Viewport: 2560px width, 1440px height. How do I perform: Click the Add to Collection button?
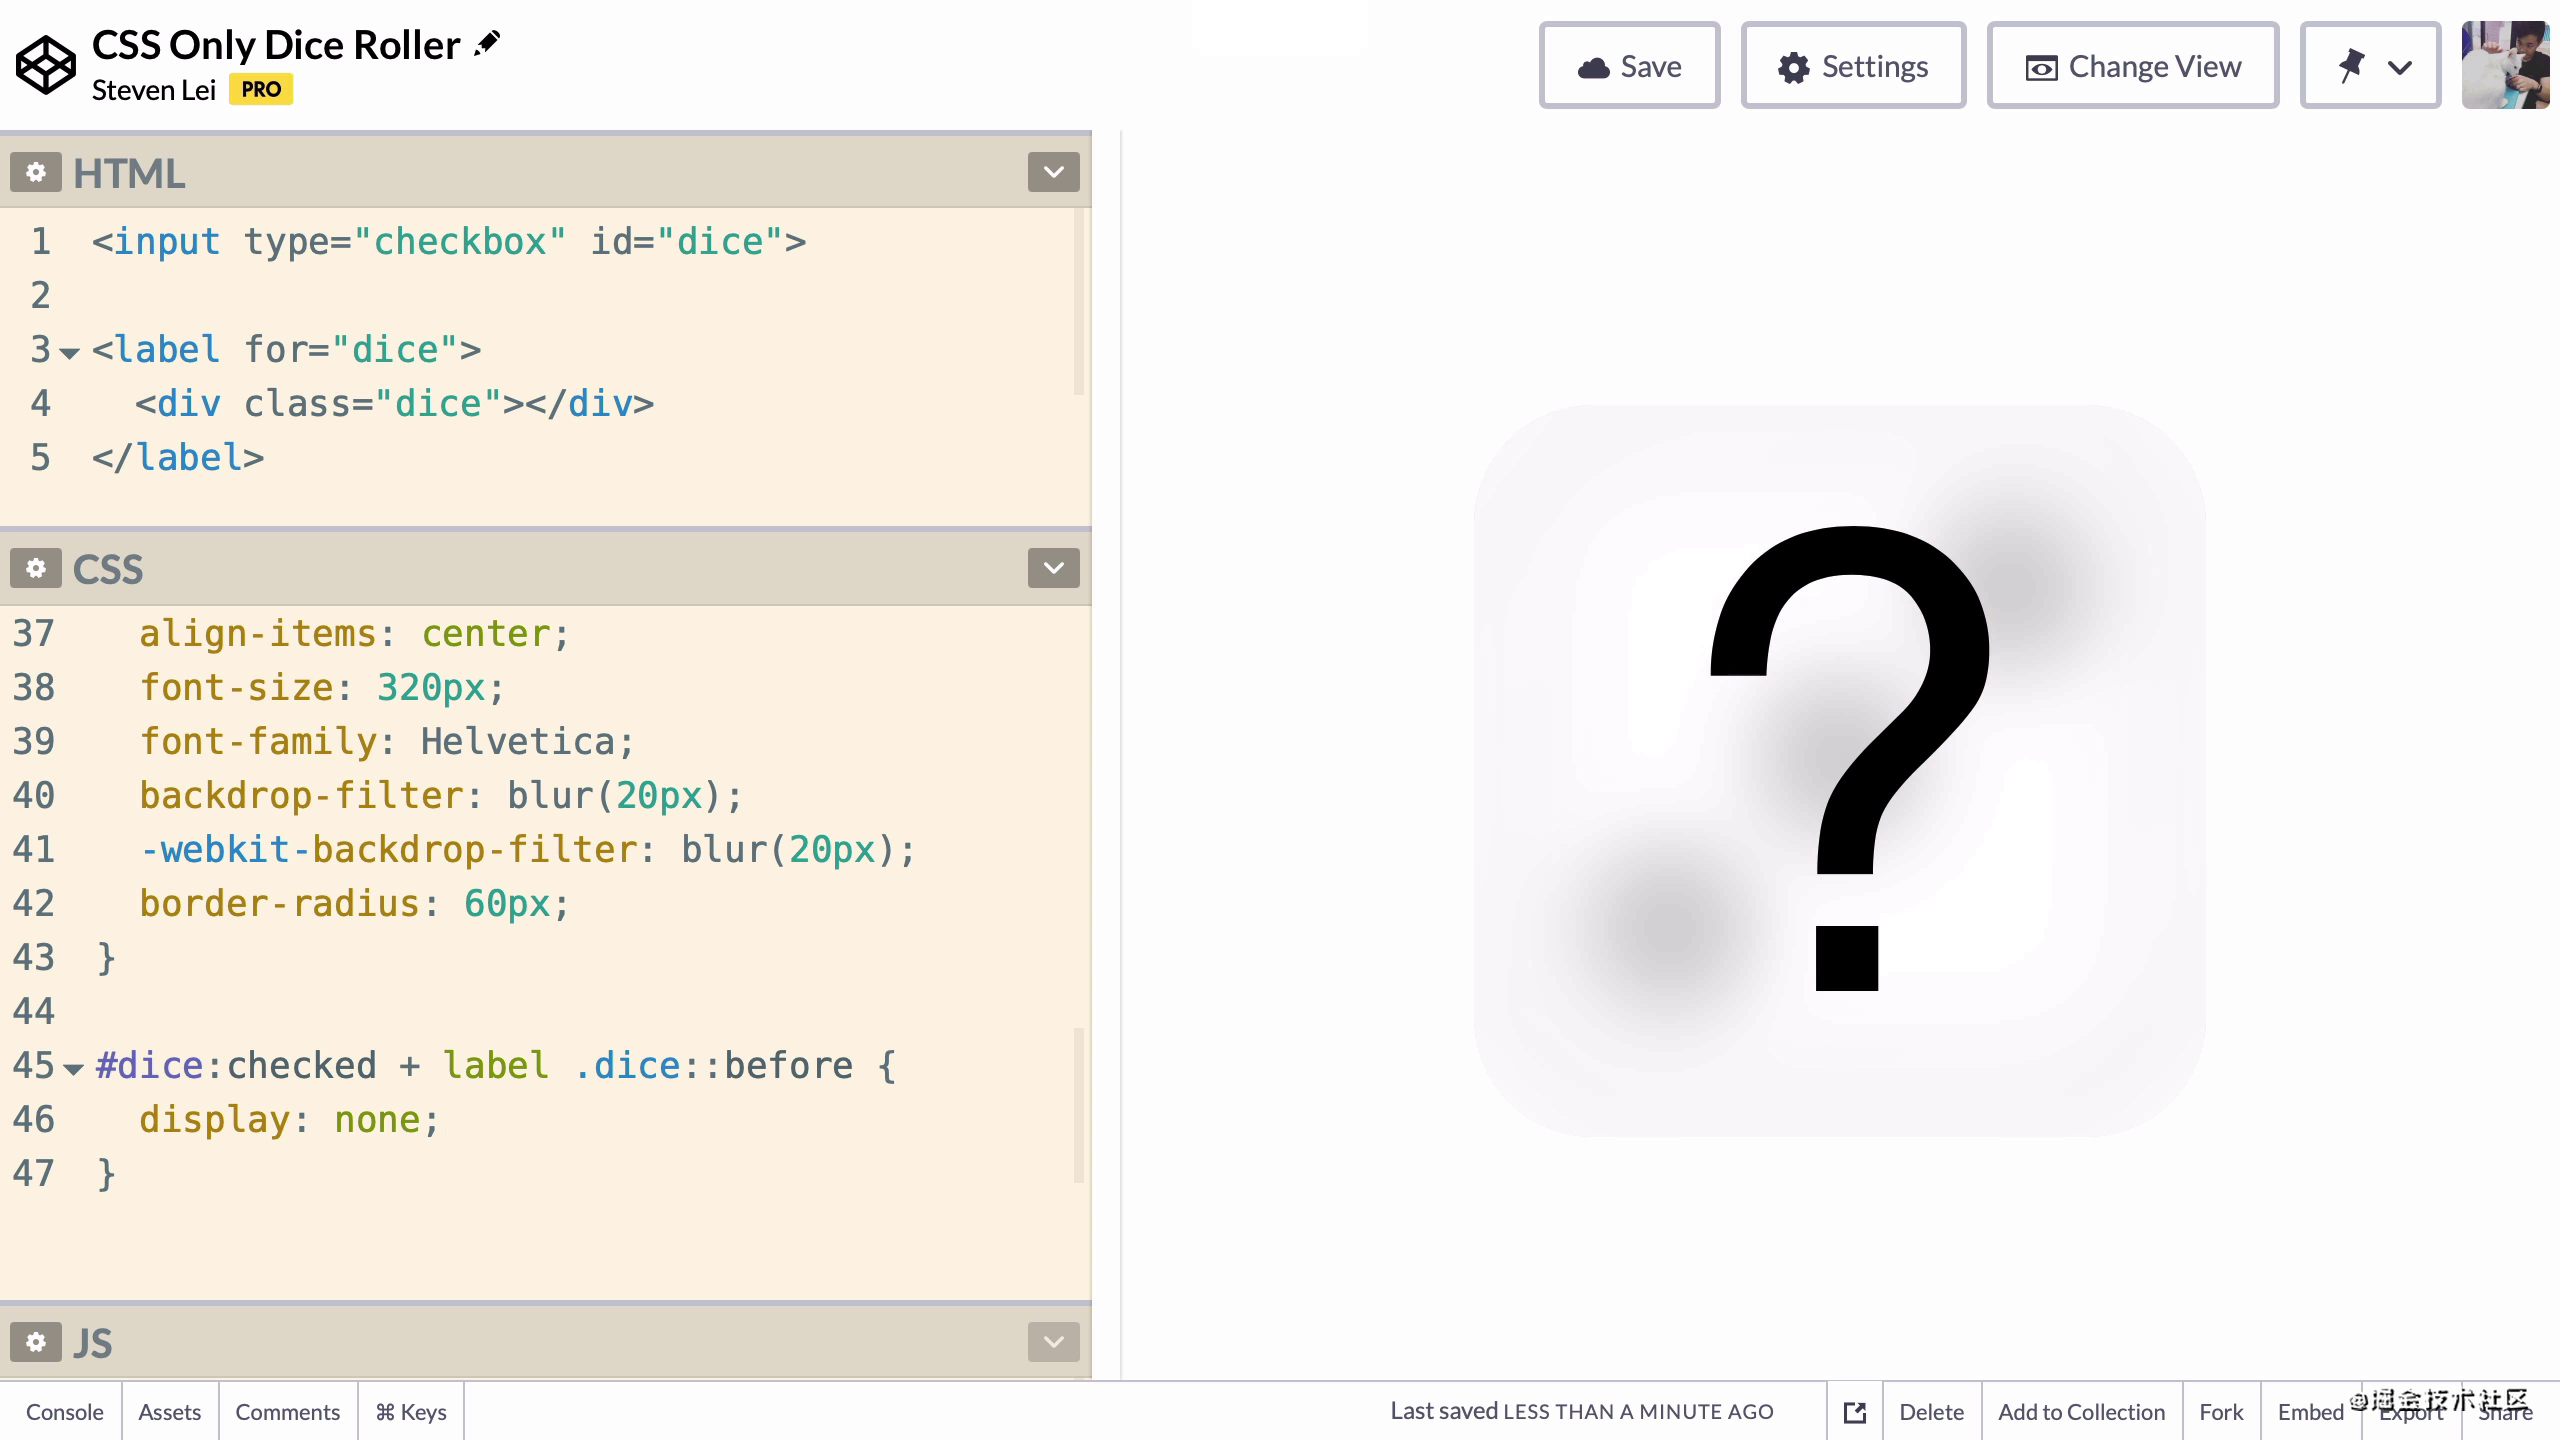pos(2082,1412)
